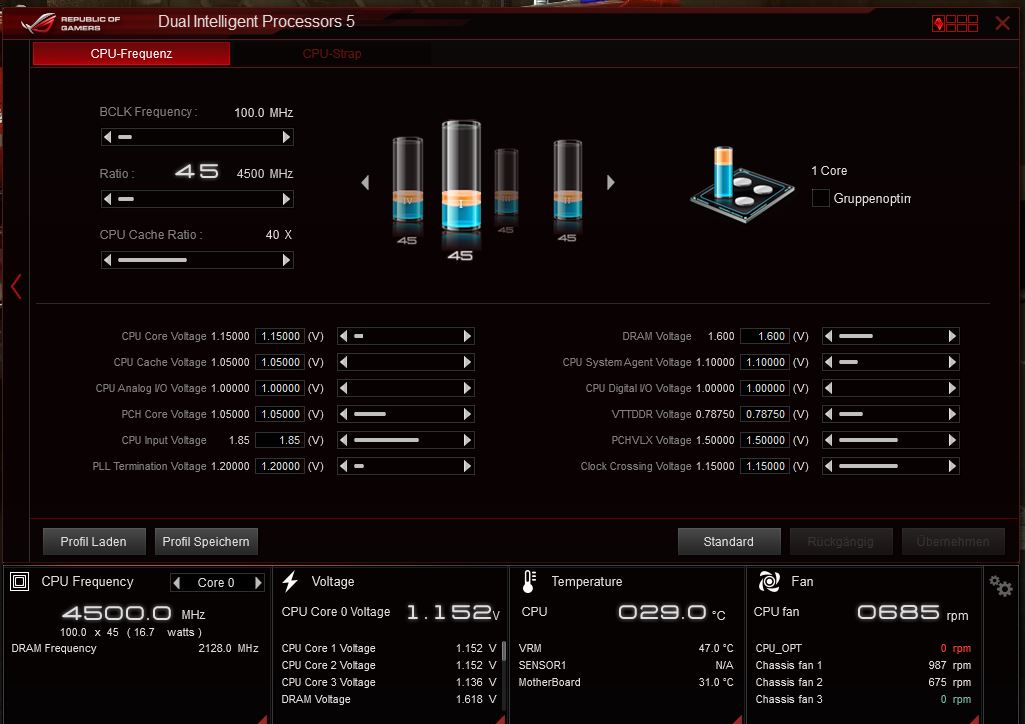
Task: Expand CPU Frequency panel corner triangle
Action: click(x=262, y=719)
